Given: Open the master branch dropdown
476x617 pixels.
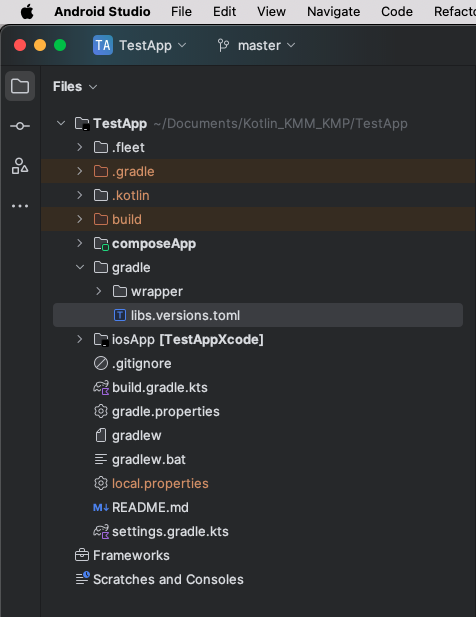Looking at the screenshot, I should pyautogui.click(x=266, y=45).
